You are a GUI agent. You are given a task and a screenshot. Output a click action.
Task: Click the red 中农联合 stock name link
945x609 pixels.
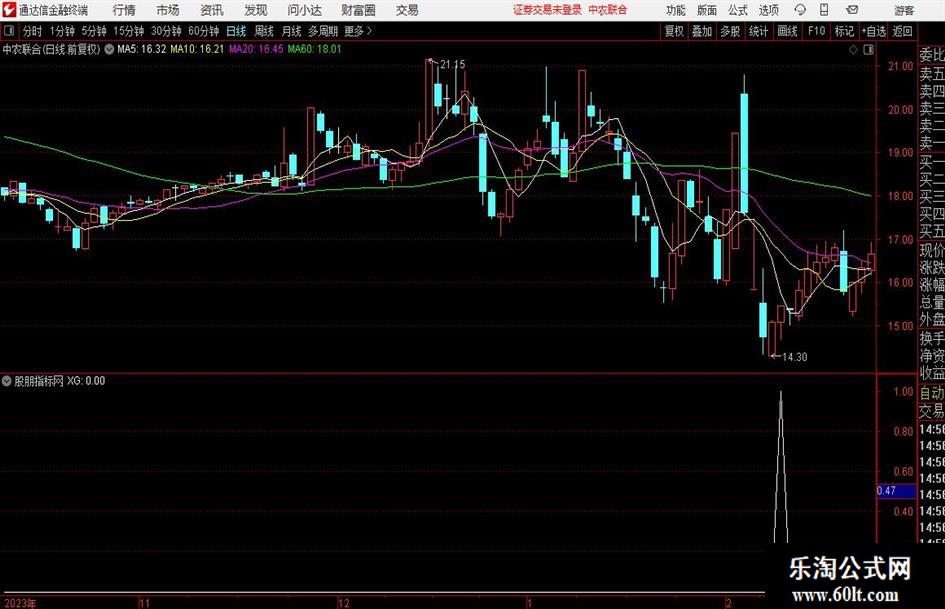[x=608, y=10]
